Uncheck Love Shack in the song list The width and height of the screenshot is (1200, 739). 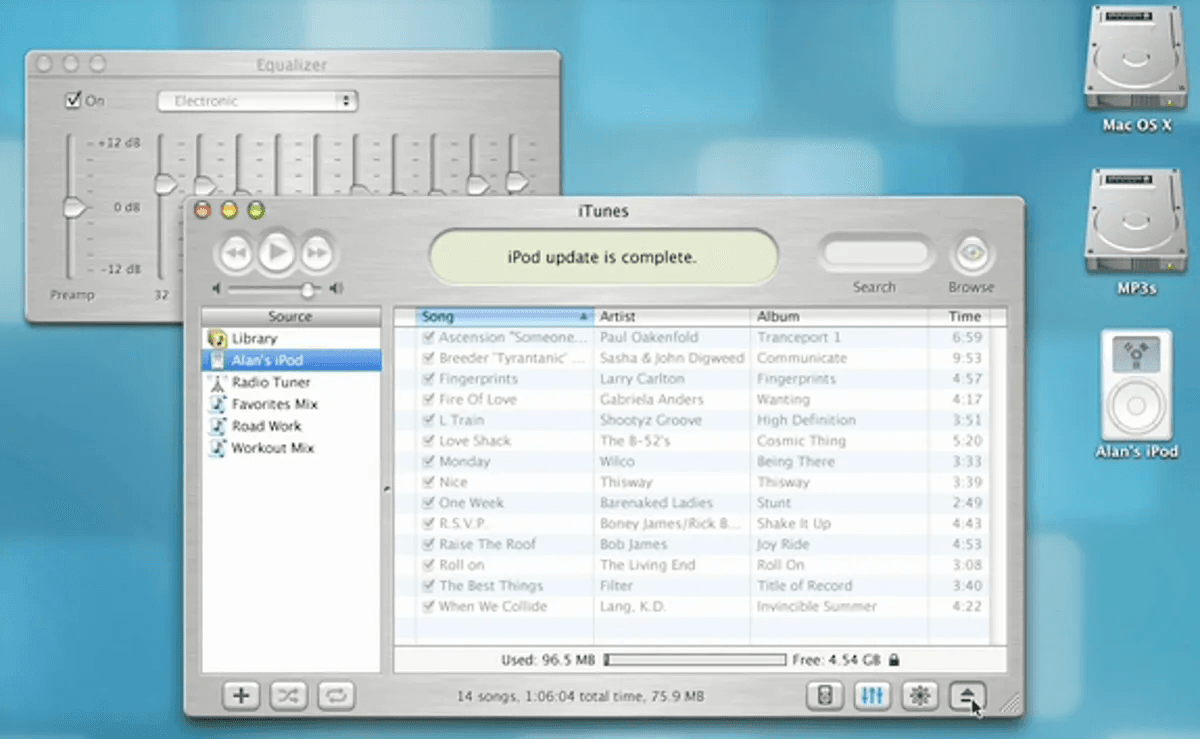point(426,440)
